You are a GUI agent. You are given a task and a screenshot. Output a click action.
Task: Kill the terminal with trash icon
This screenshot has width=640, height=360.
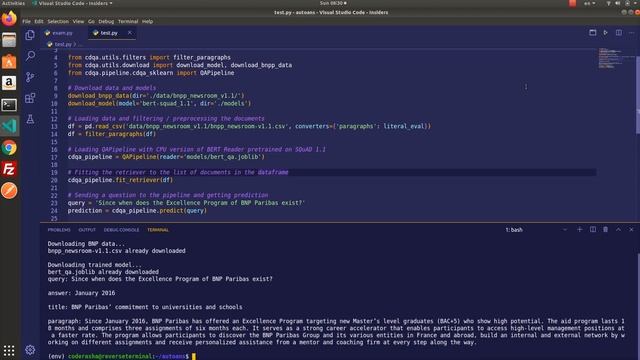606,230
